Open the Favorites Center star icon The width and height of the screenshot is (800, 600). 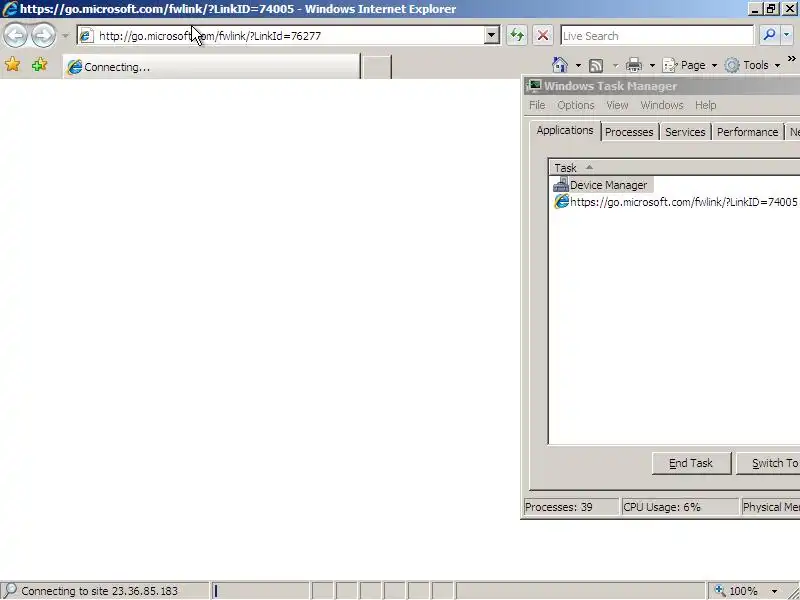click(12, 65)
